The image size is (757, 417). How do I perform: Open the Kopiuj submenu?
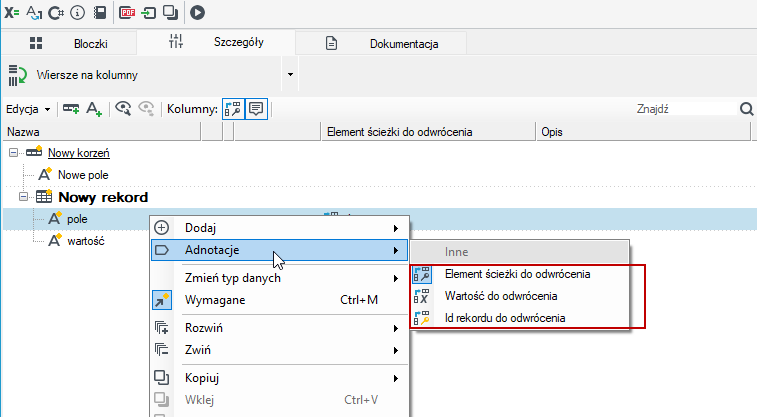280,378
